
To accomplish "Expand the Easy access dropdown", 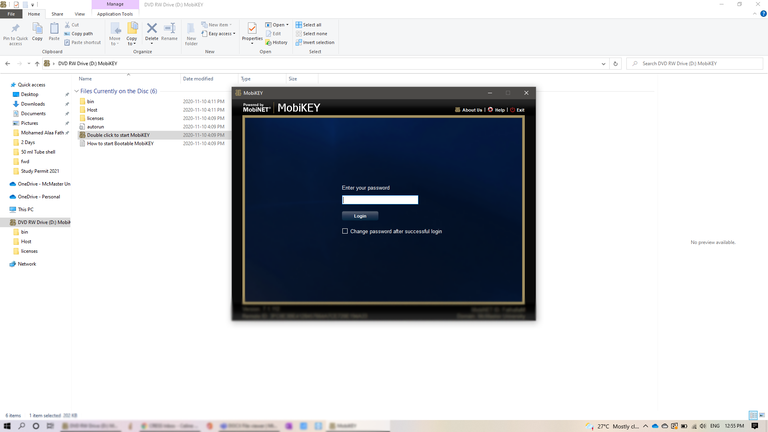I will pos(221,33).
